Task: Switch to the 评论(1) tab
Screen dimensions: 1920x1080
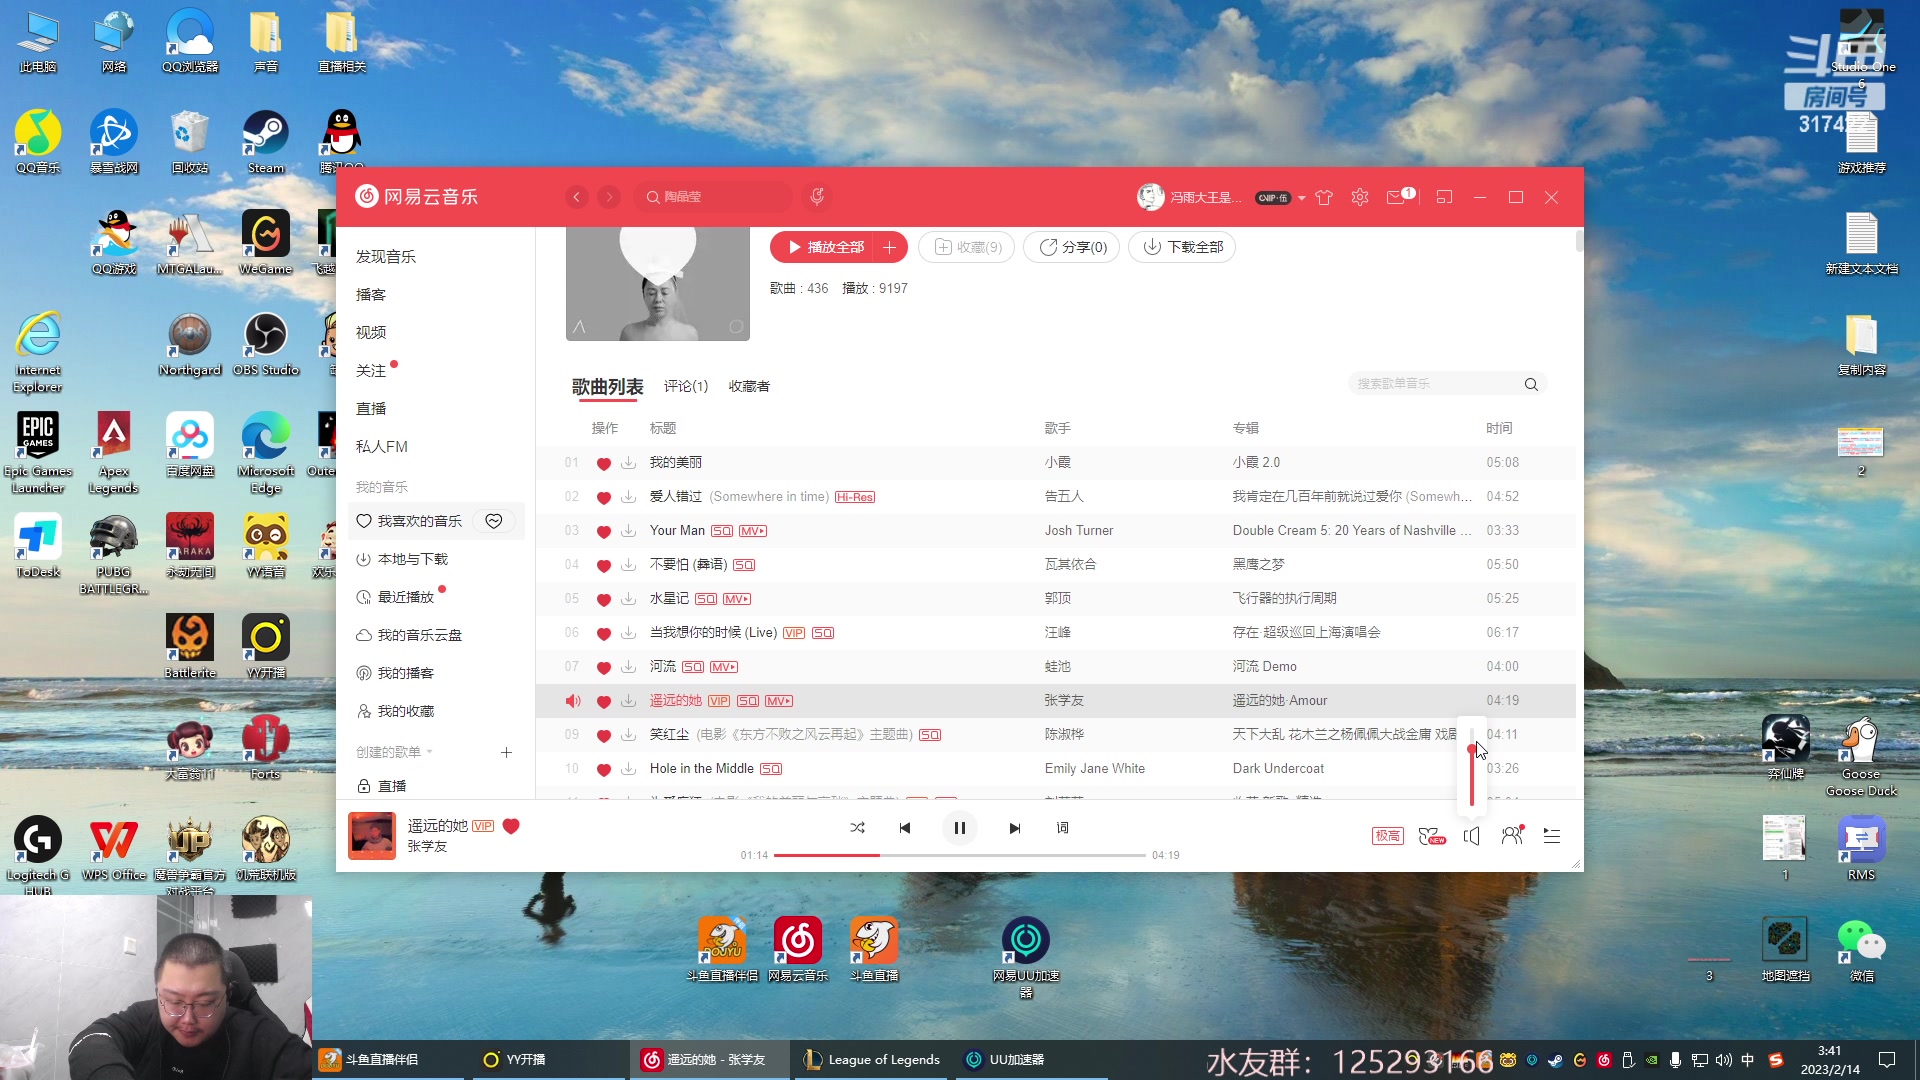Action: (686, 386)
